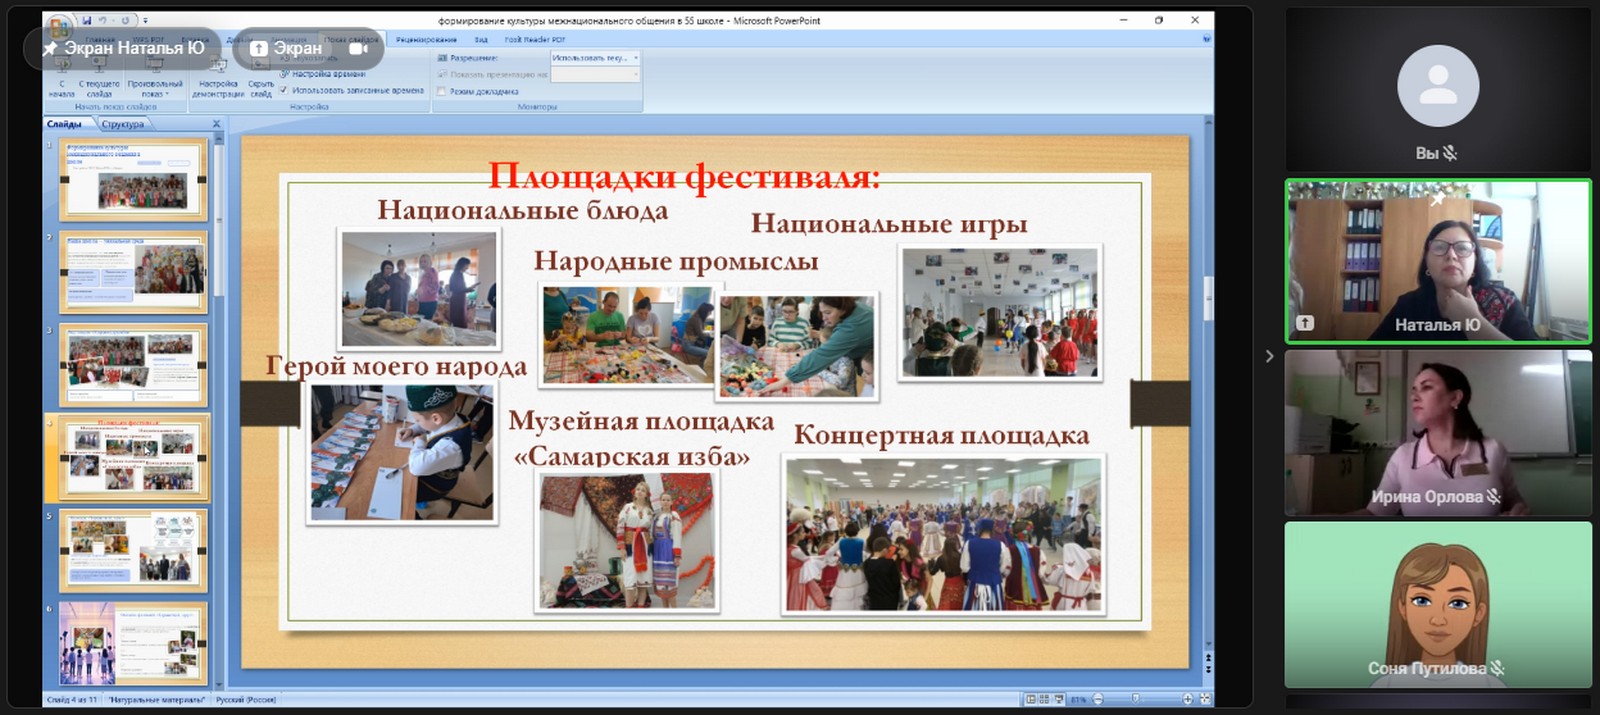
Task: Open the Рецензирование ribbon tab
Action: click(426, 40)
